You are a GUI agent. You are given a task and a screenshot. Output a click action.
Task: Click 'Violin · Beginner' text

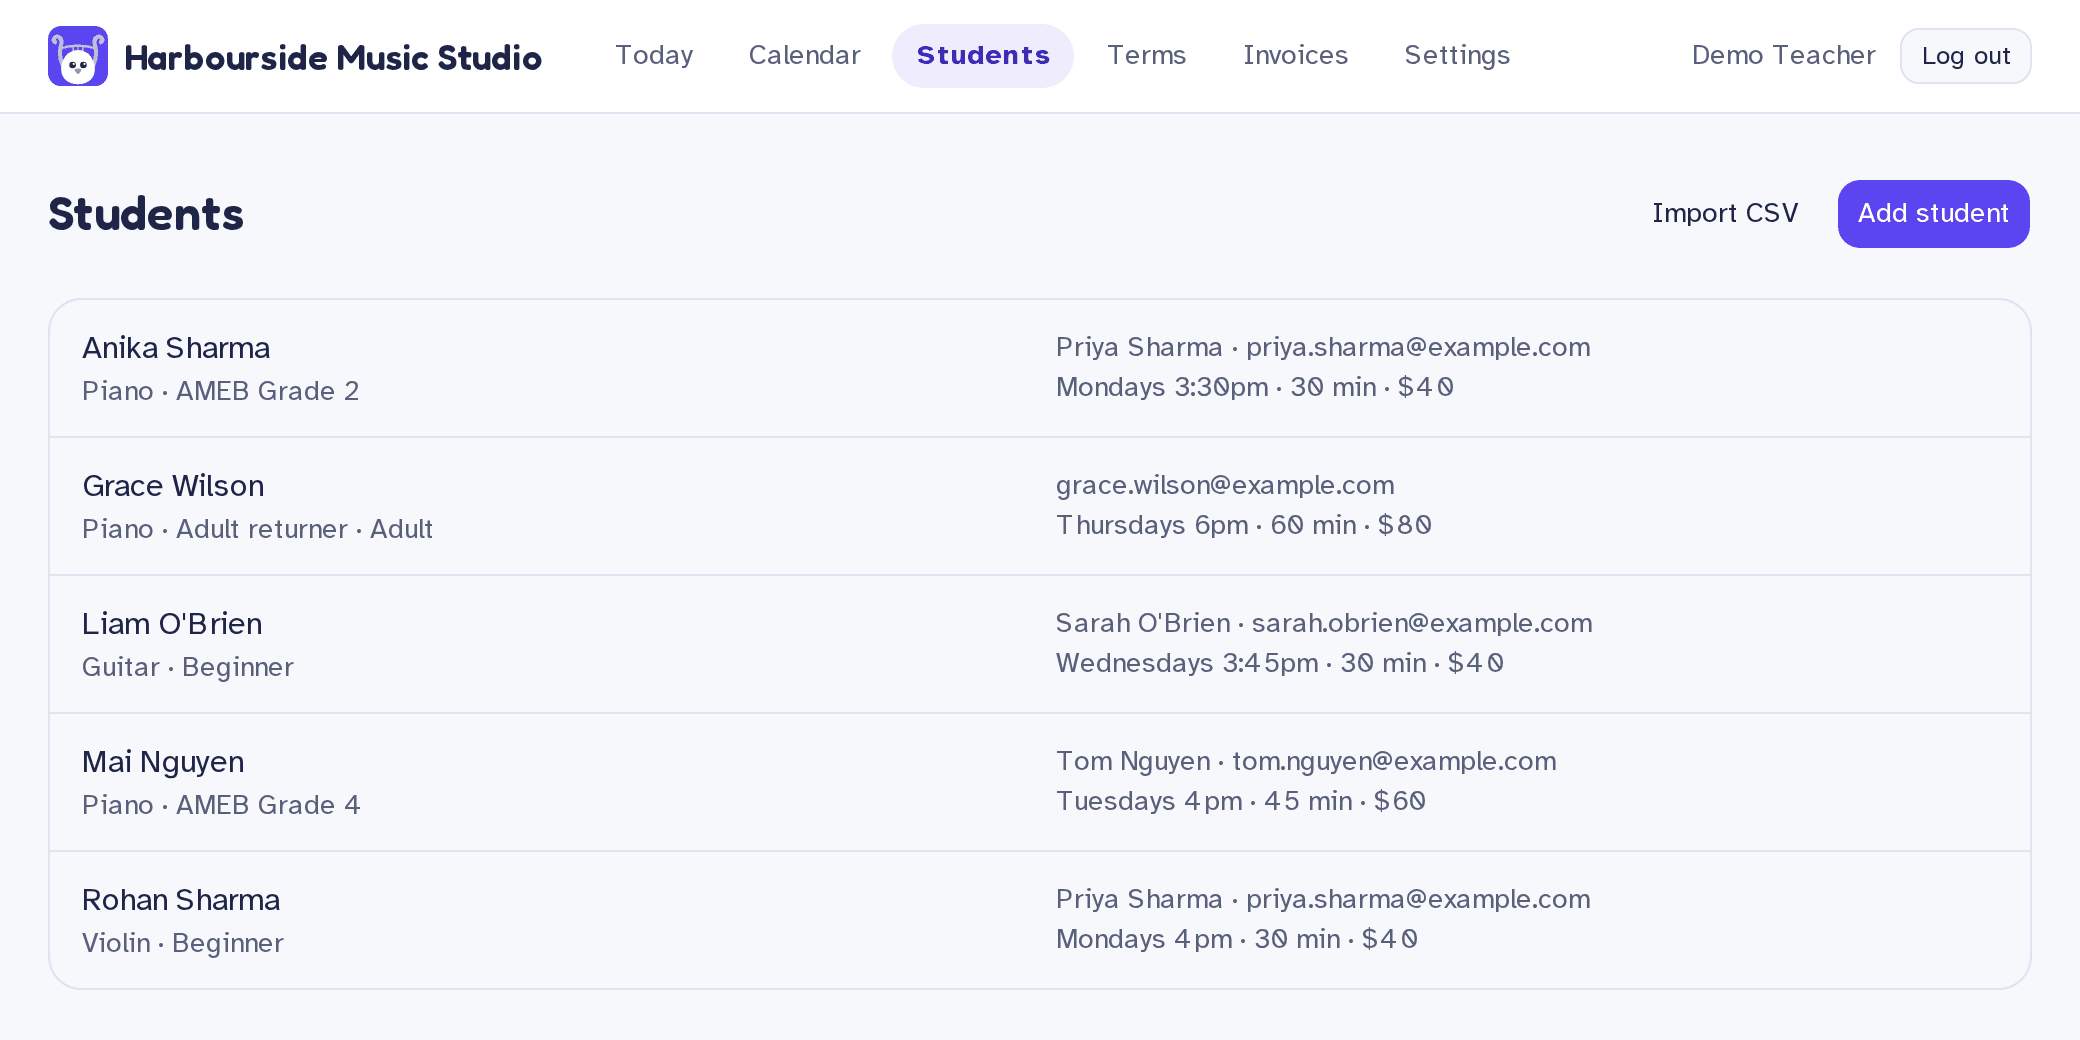183,943
